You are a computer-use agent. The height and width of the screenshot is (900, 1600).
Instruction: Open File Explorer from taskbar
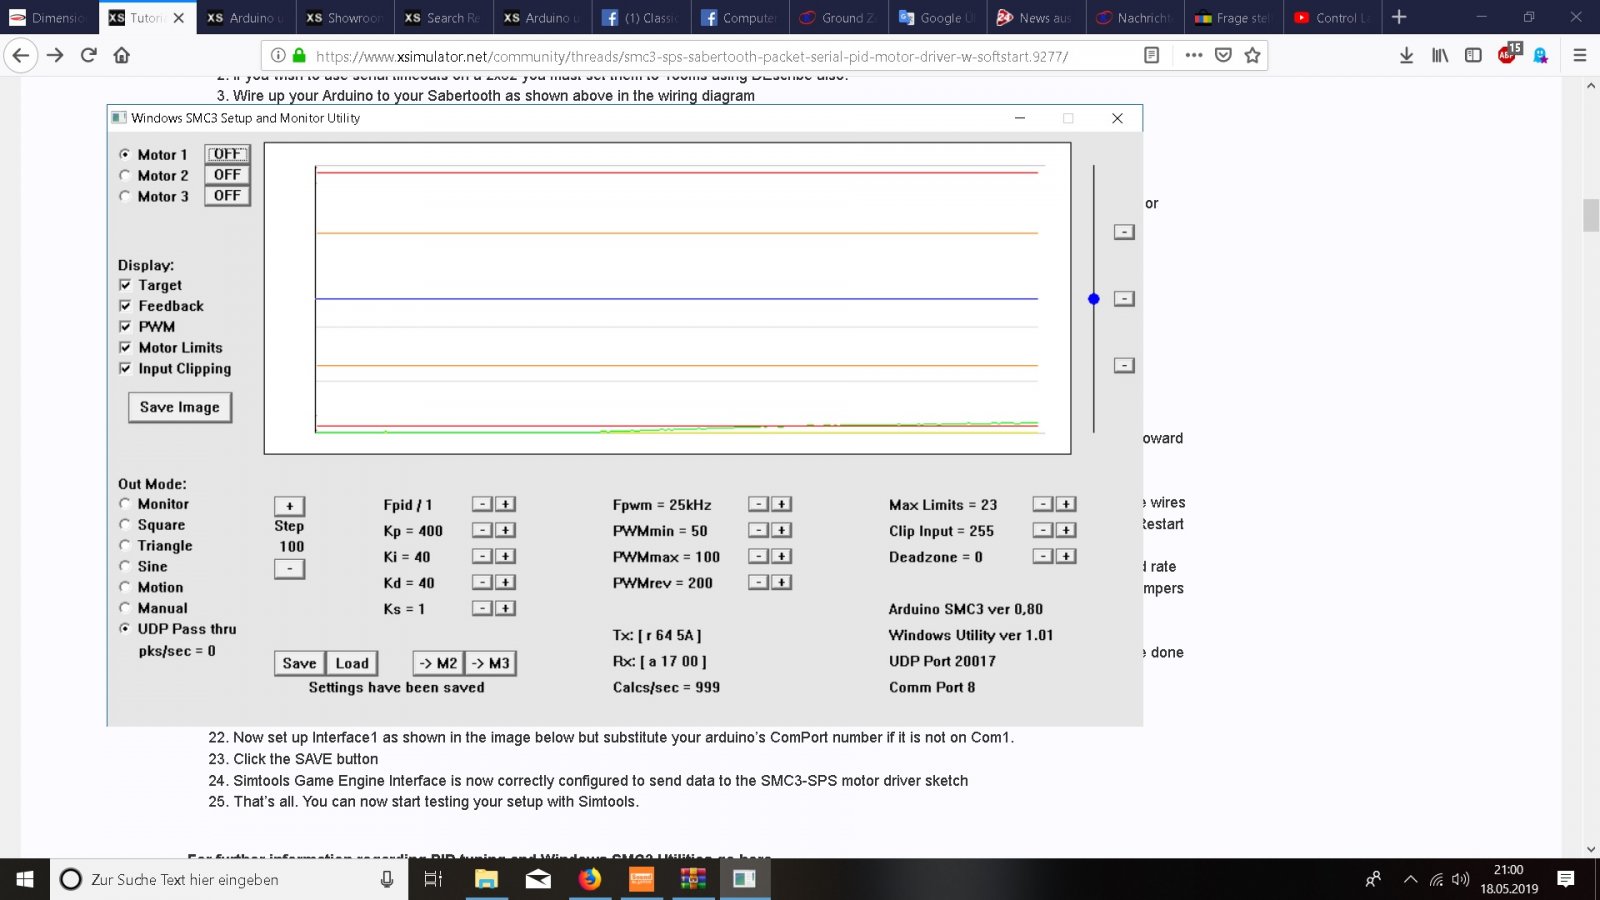click(x=486, y=879)
